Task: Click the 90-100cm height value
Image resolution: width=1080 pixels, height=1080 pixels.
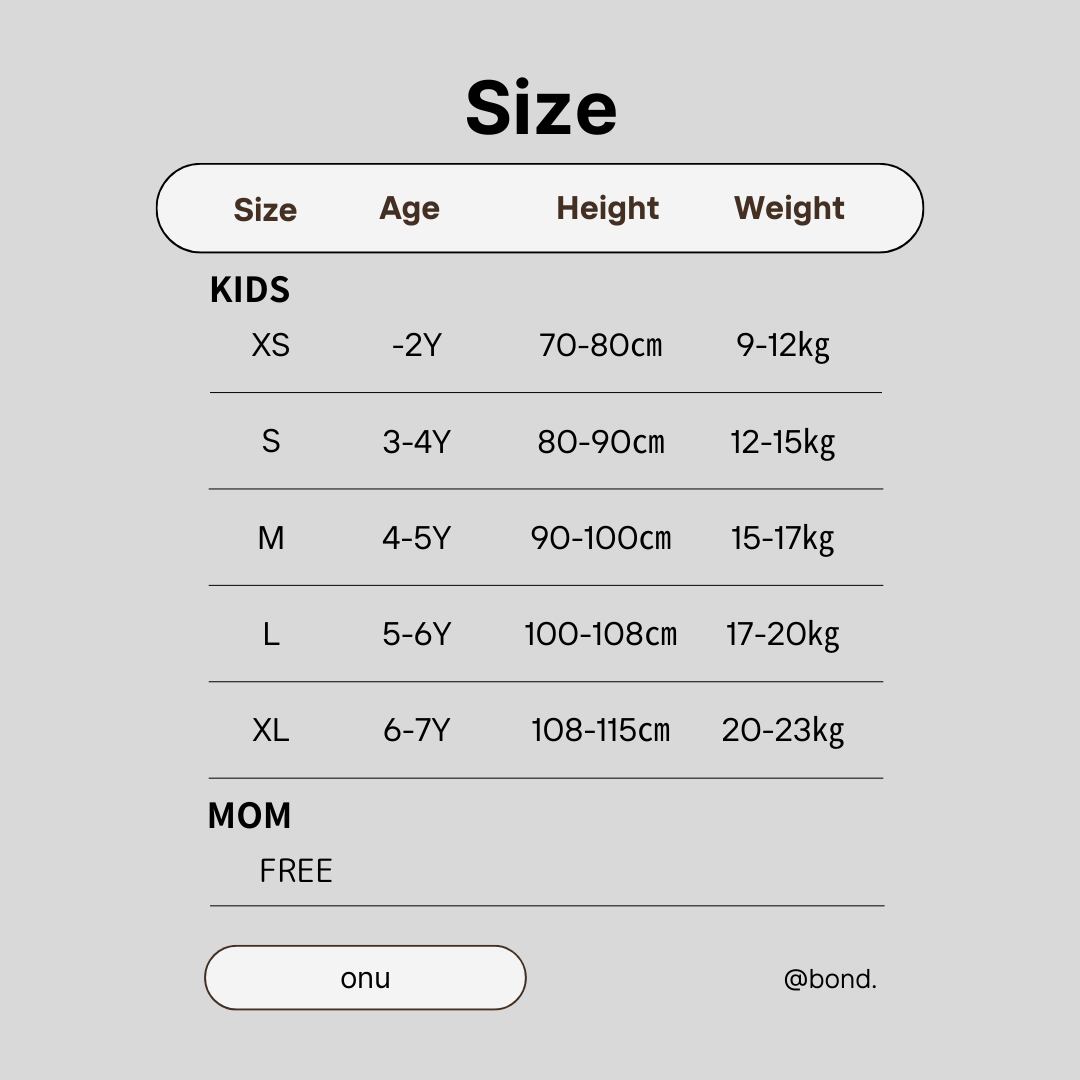Action: pos(600,538)
